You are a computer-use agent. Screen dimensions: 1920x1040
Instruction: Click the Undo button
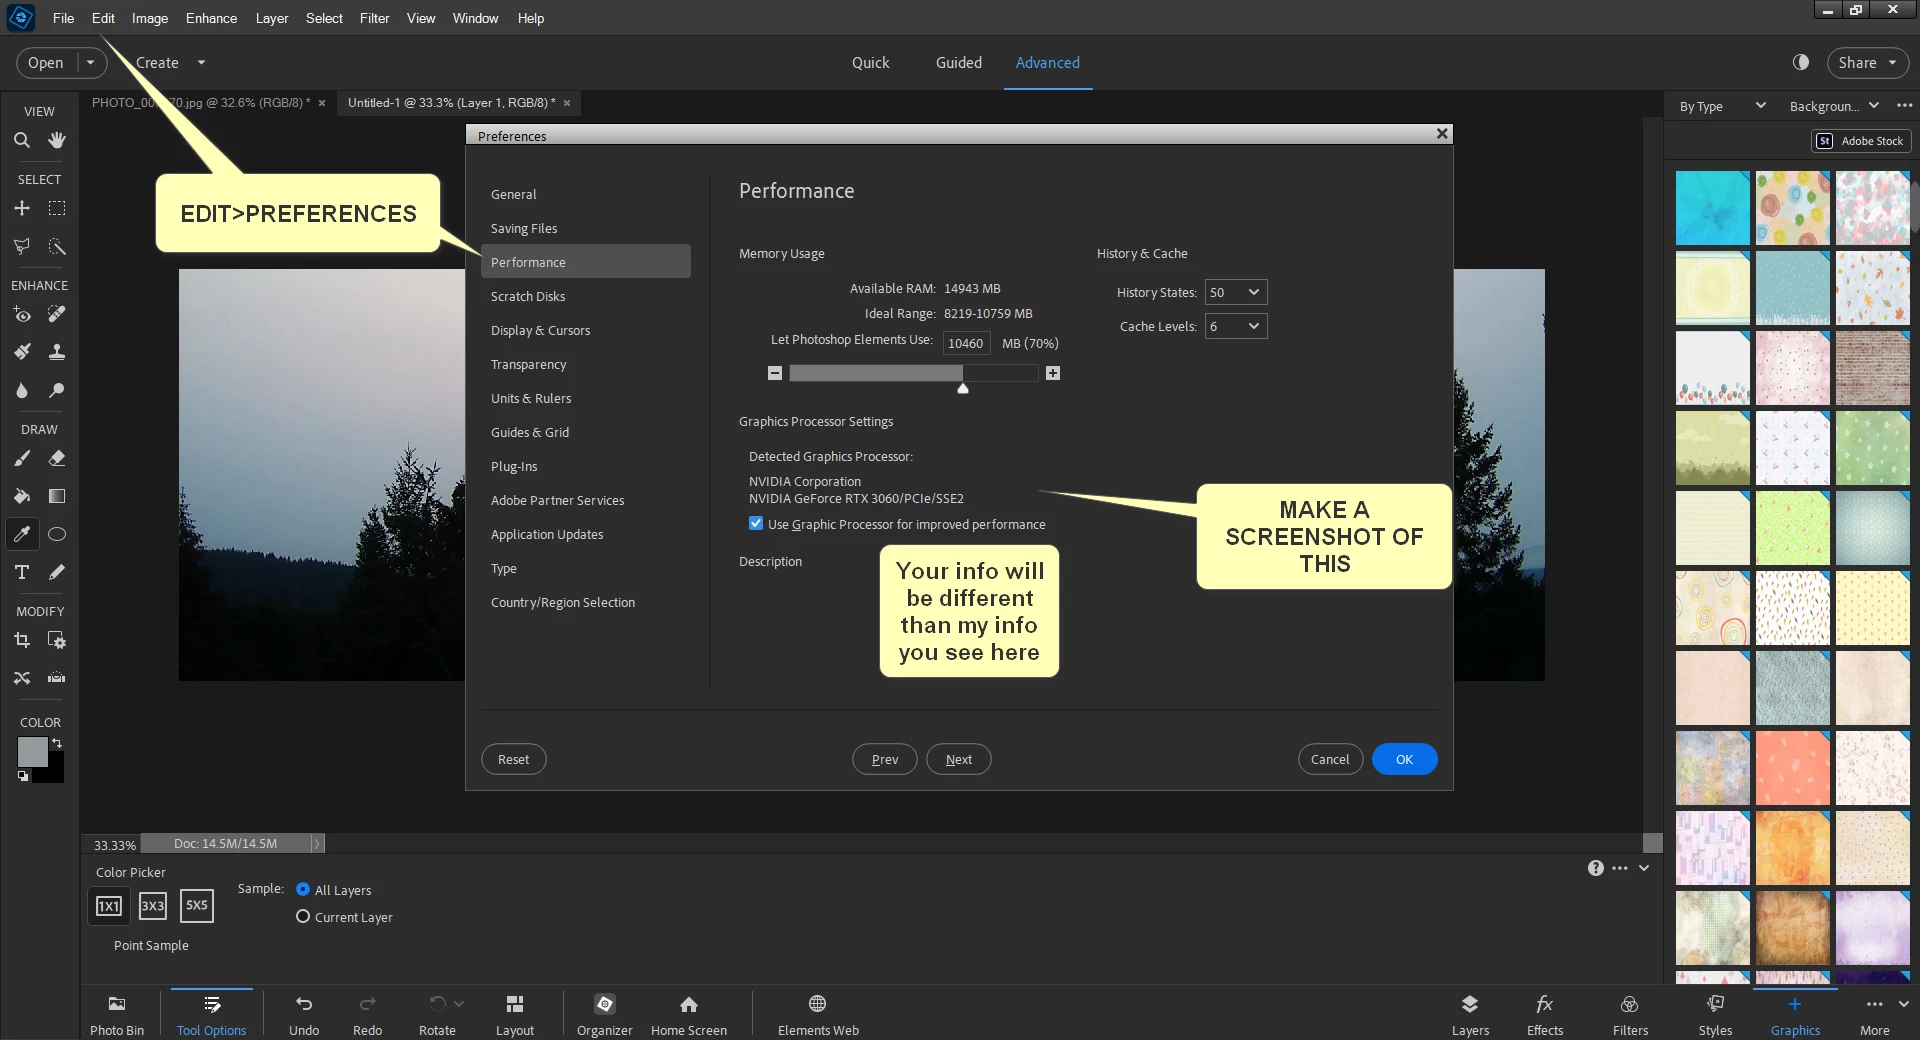304,1014
